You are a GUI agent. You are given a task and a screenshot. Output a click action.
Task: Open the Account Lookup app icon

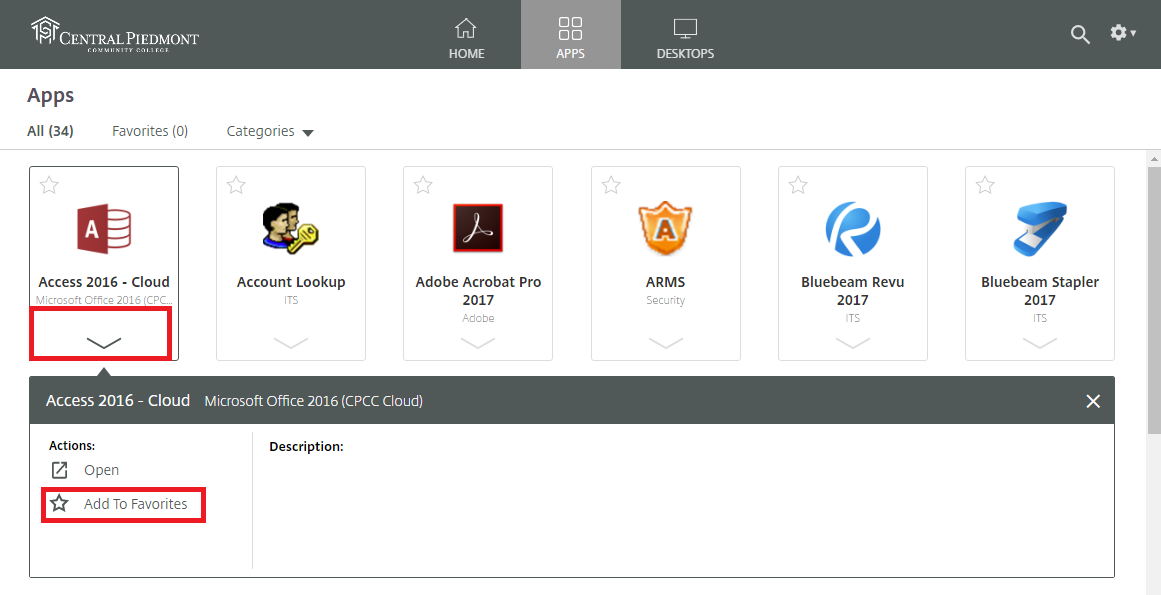[290, 229]
